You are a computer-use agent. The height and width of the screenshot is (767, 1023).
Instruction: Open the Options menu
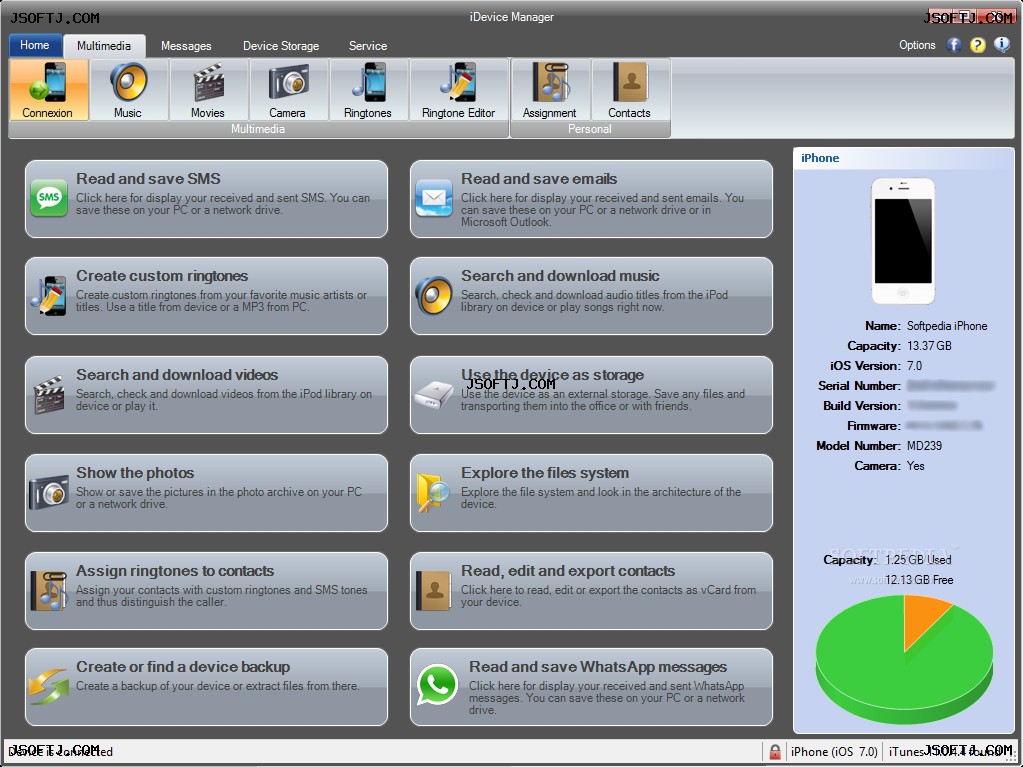pyautogui.click(x=917, y=45)
